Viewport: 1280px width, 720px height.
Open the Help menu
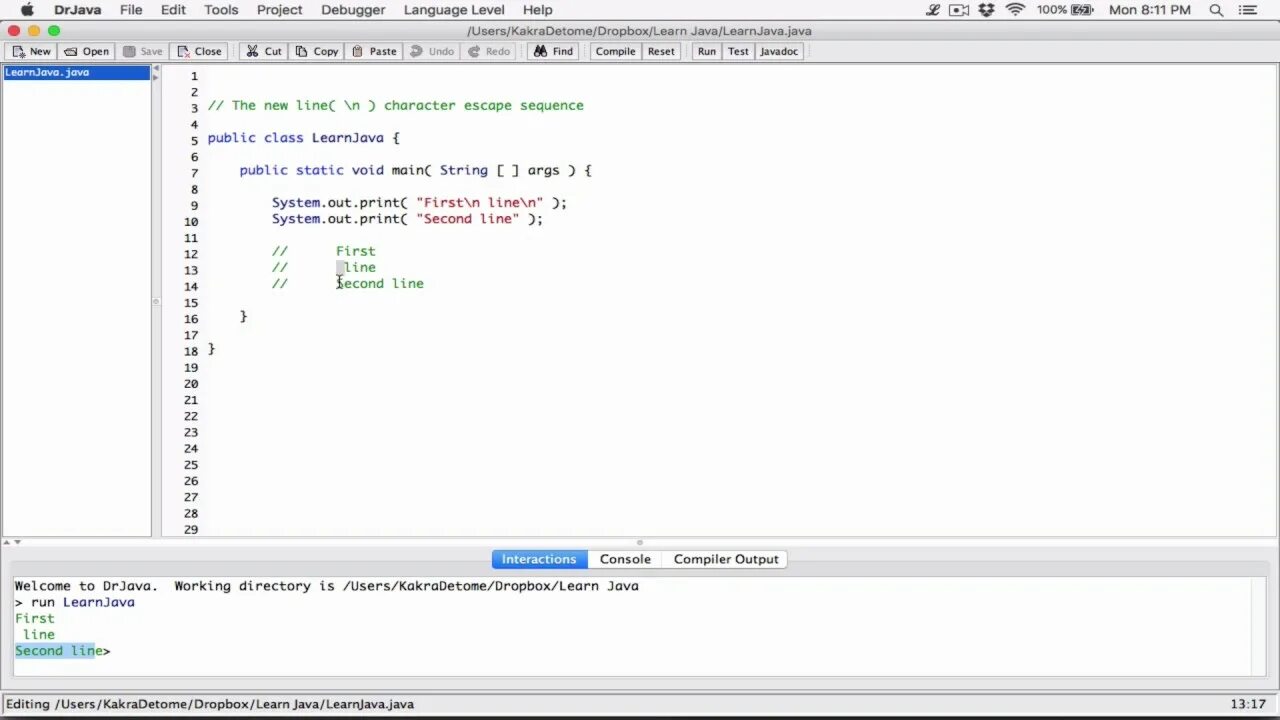pos(537,10)
